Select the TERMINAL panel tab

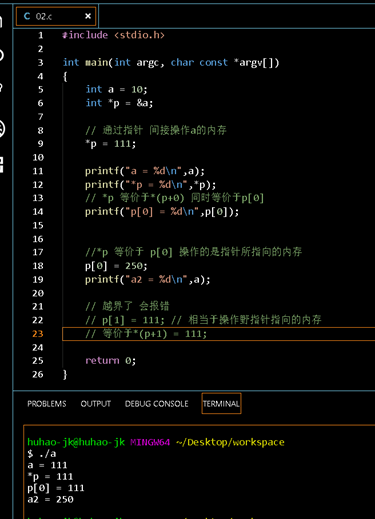221,404
